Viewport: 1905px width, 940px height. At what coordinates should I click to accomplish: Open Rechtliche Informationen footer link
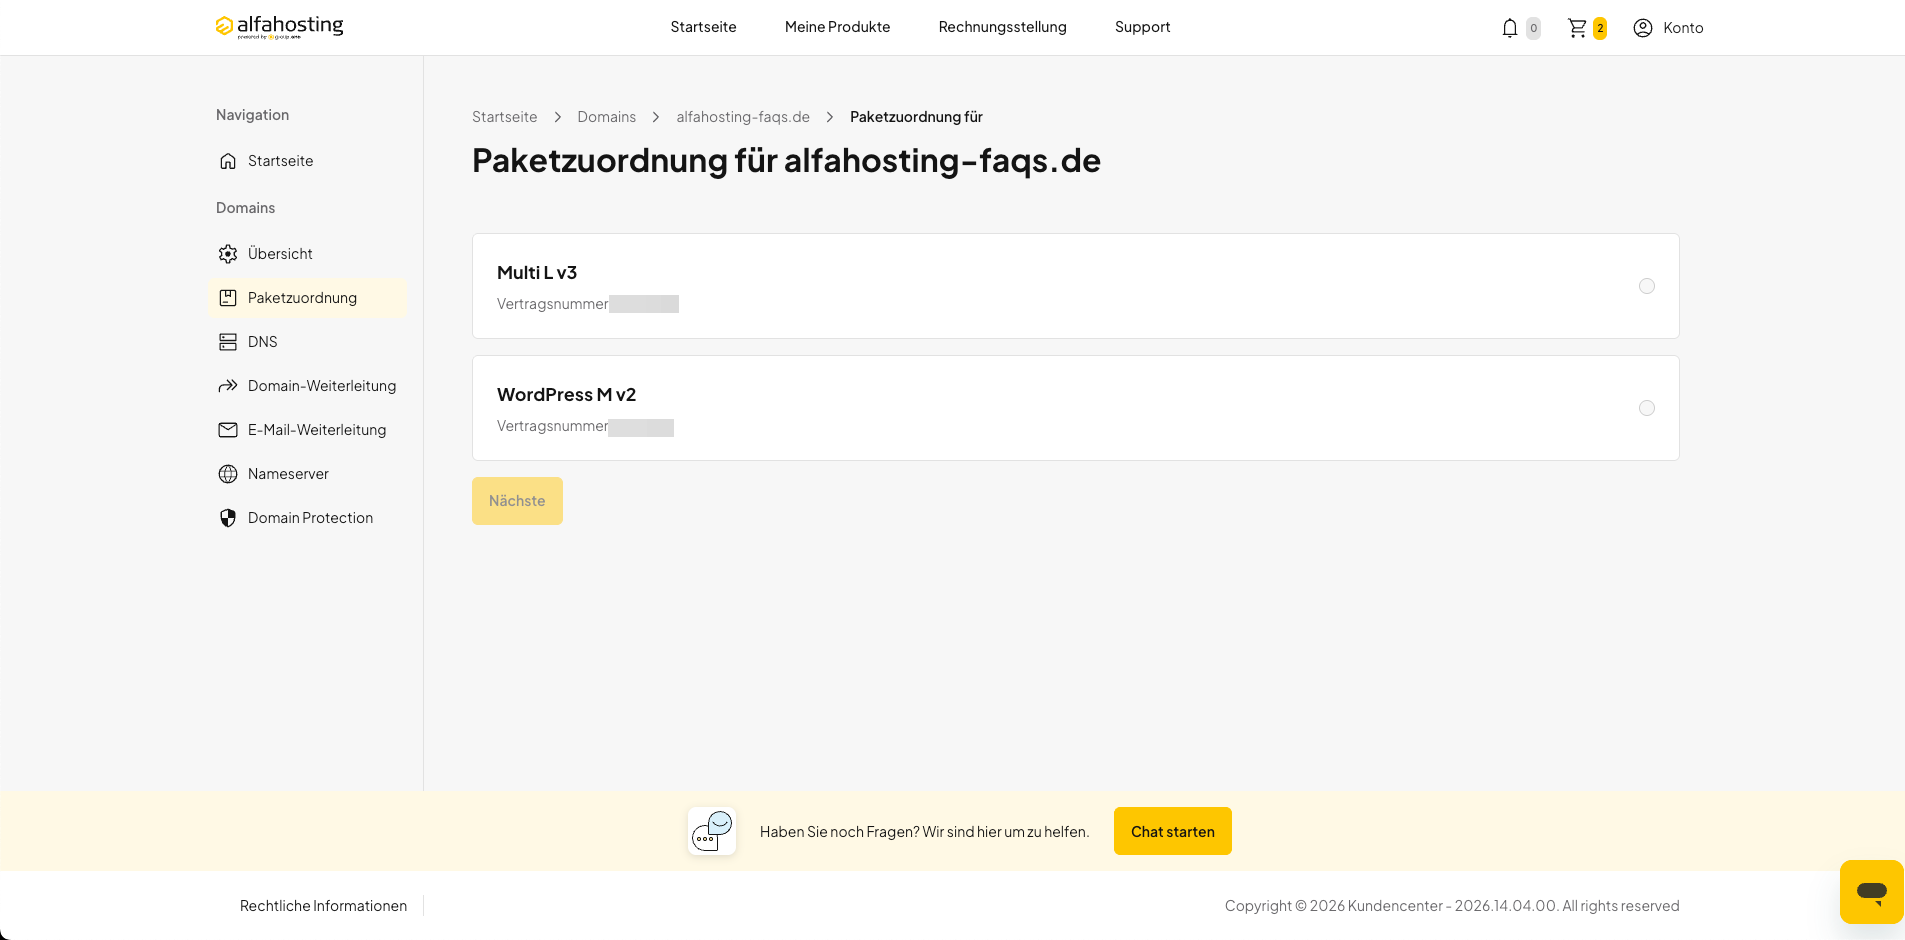pos(323,906)
